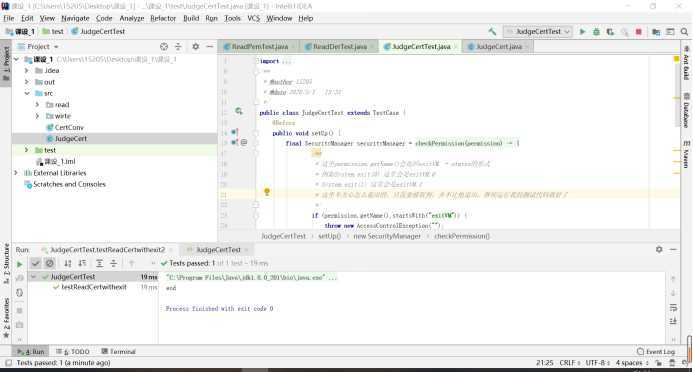Sort test results by duration

tap(82, 263)
